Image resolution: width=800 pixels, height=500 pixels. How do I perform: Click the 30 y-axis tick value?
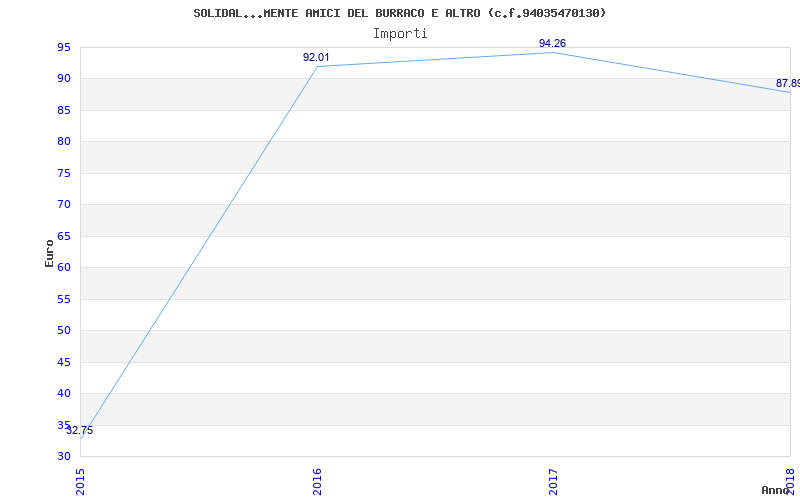(64, 457)
